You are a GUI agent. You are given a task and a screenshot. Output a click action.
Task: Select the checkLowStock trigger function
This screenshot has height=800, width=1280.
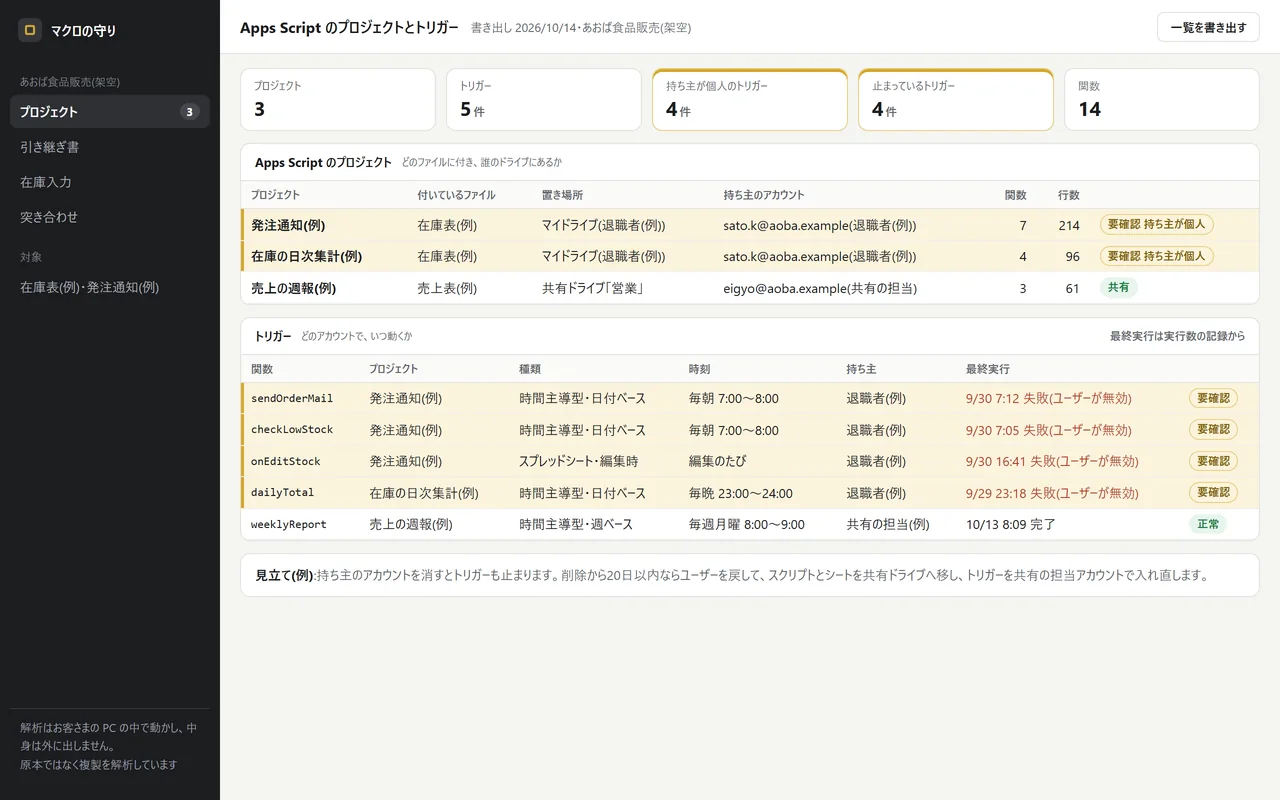[x=292, y=430]
